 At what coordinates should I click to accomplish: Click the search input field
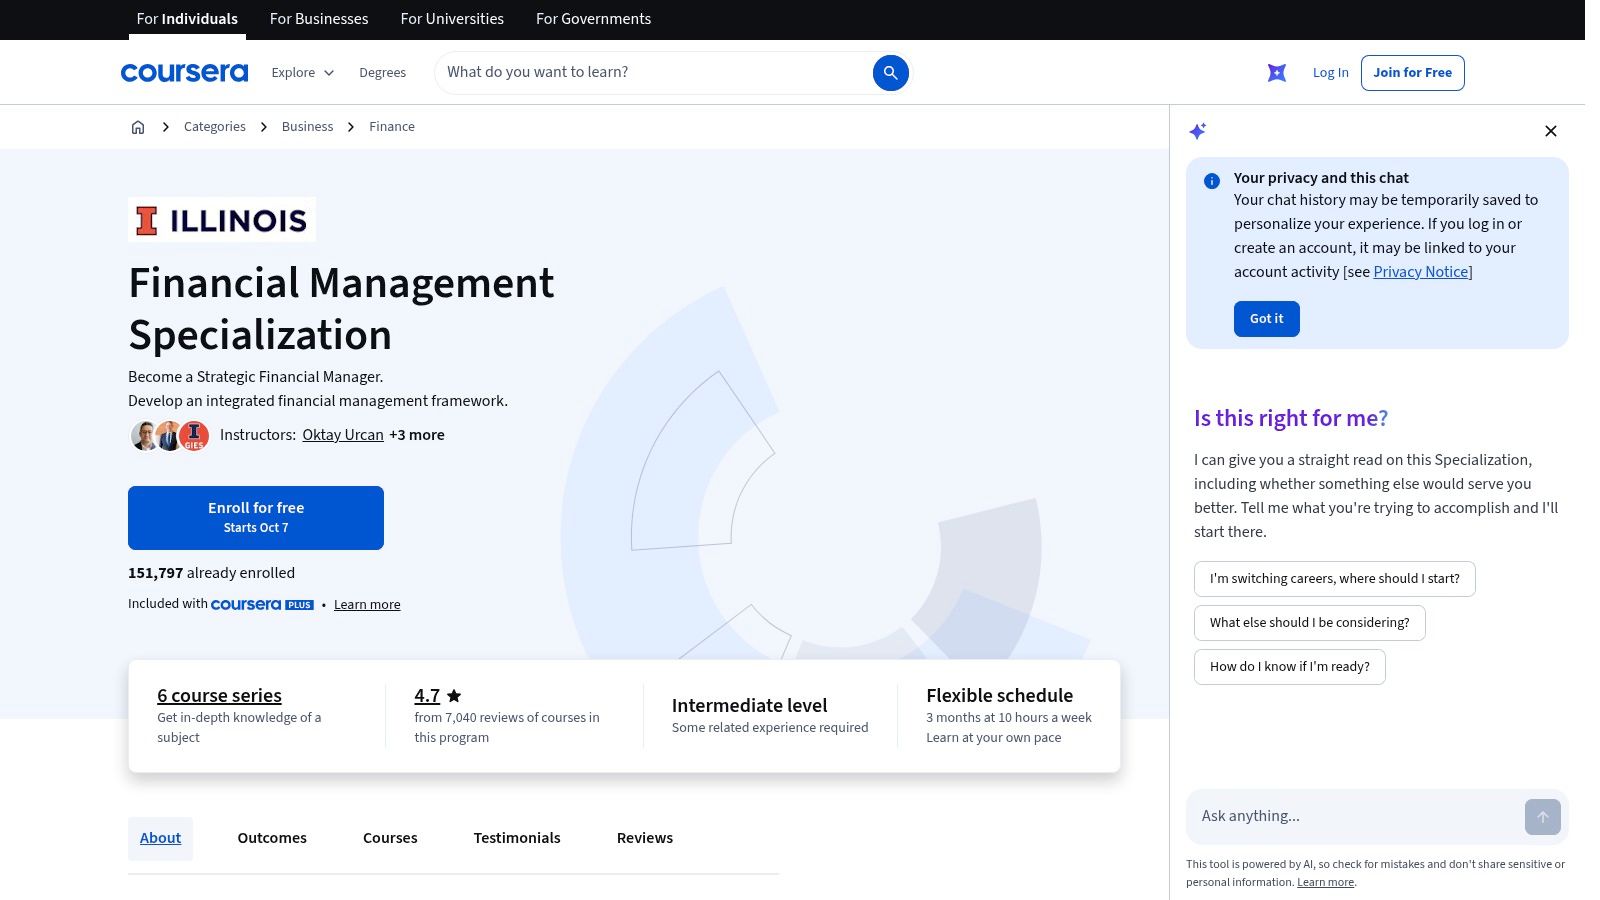coord(655,73)
